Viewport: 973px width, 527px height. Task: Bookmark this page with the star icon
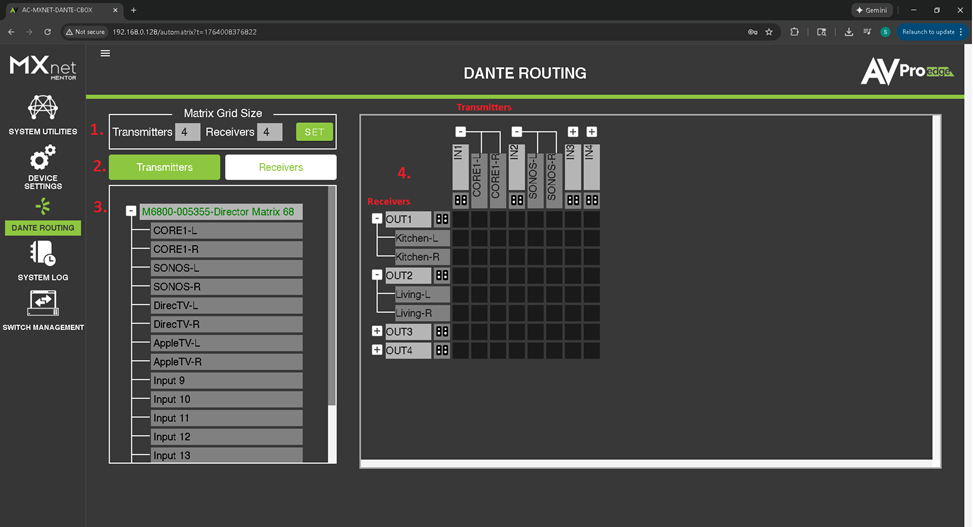coord(768,32)
